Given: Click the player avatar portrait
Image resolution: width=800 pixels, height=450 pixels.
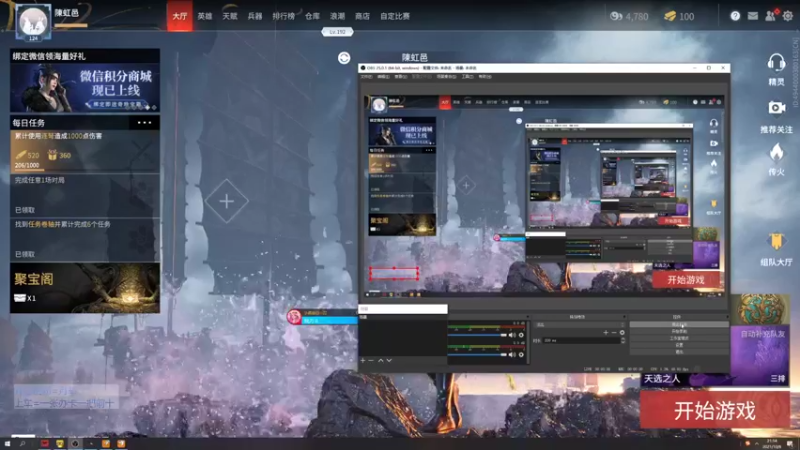Looking at the screenshot, I should (x=33, y=22).
